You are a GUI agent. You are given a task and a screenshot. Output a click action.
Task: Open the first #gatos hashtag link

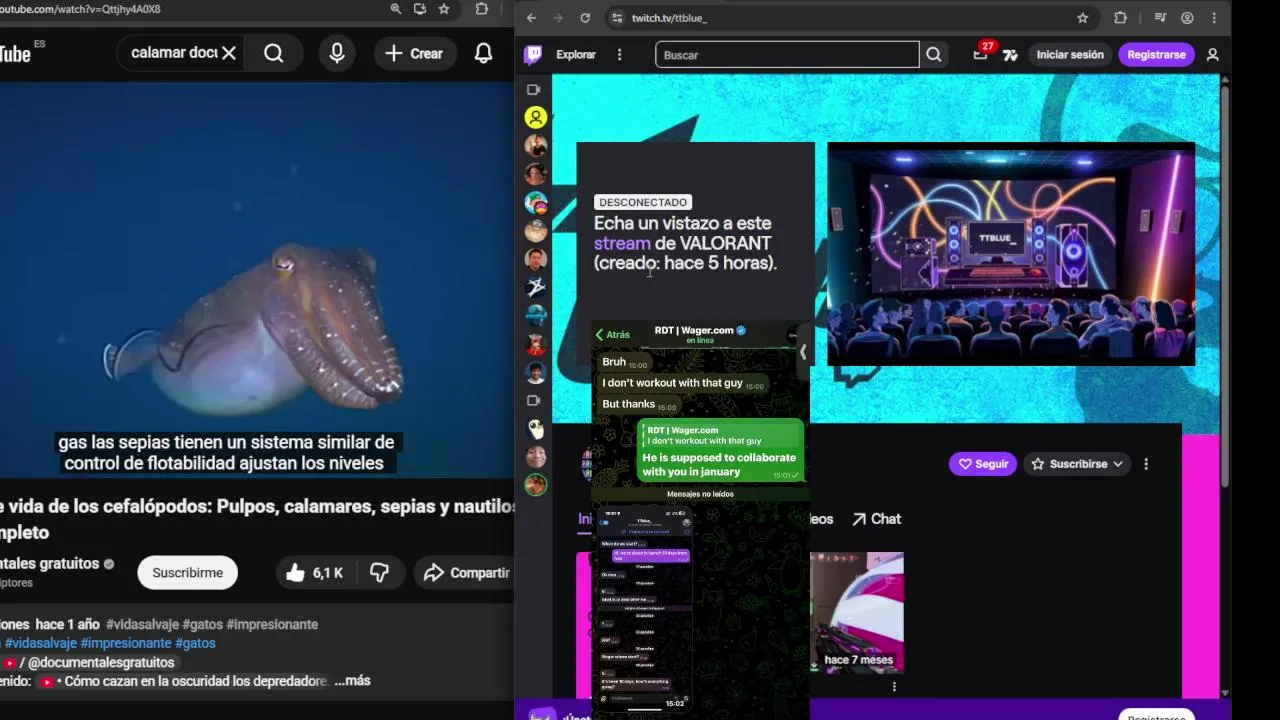202,624
